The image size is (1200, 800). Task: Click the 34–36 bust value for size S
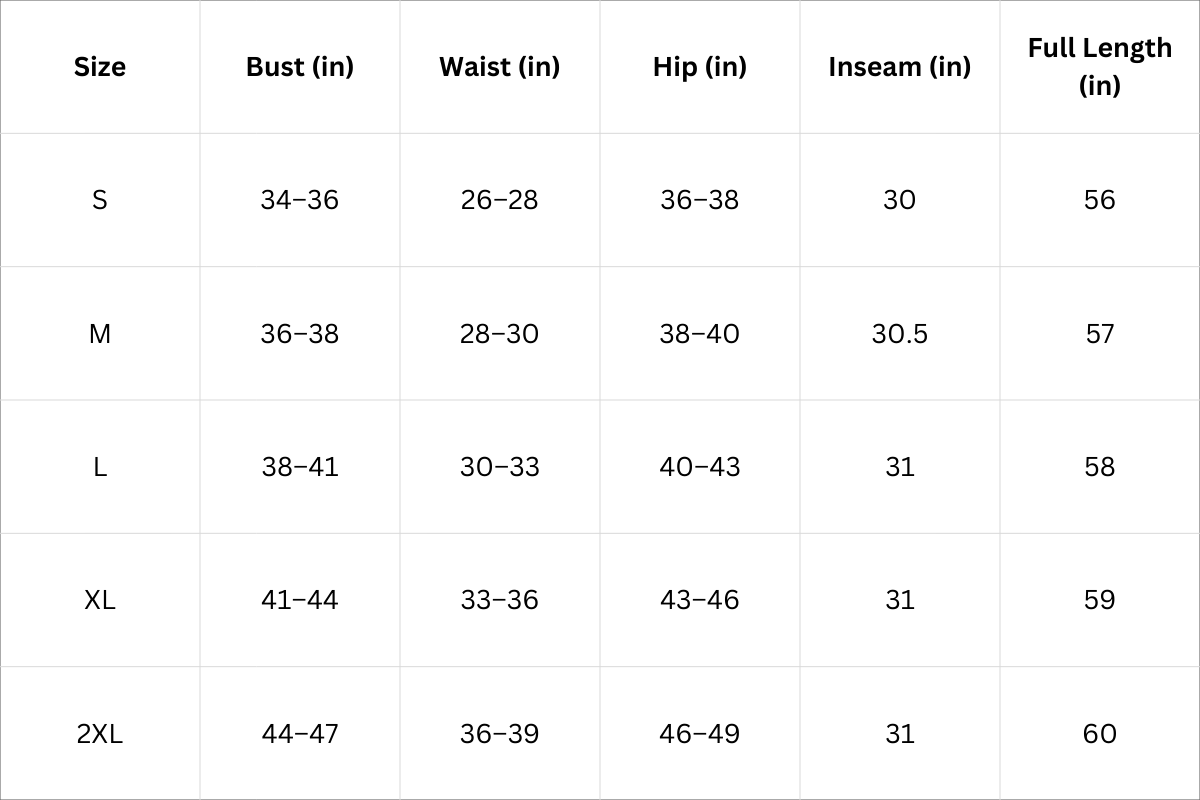(300, 200)
